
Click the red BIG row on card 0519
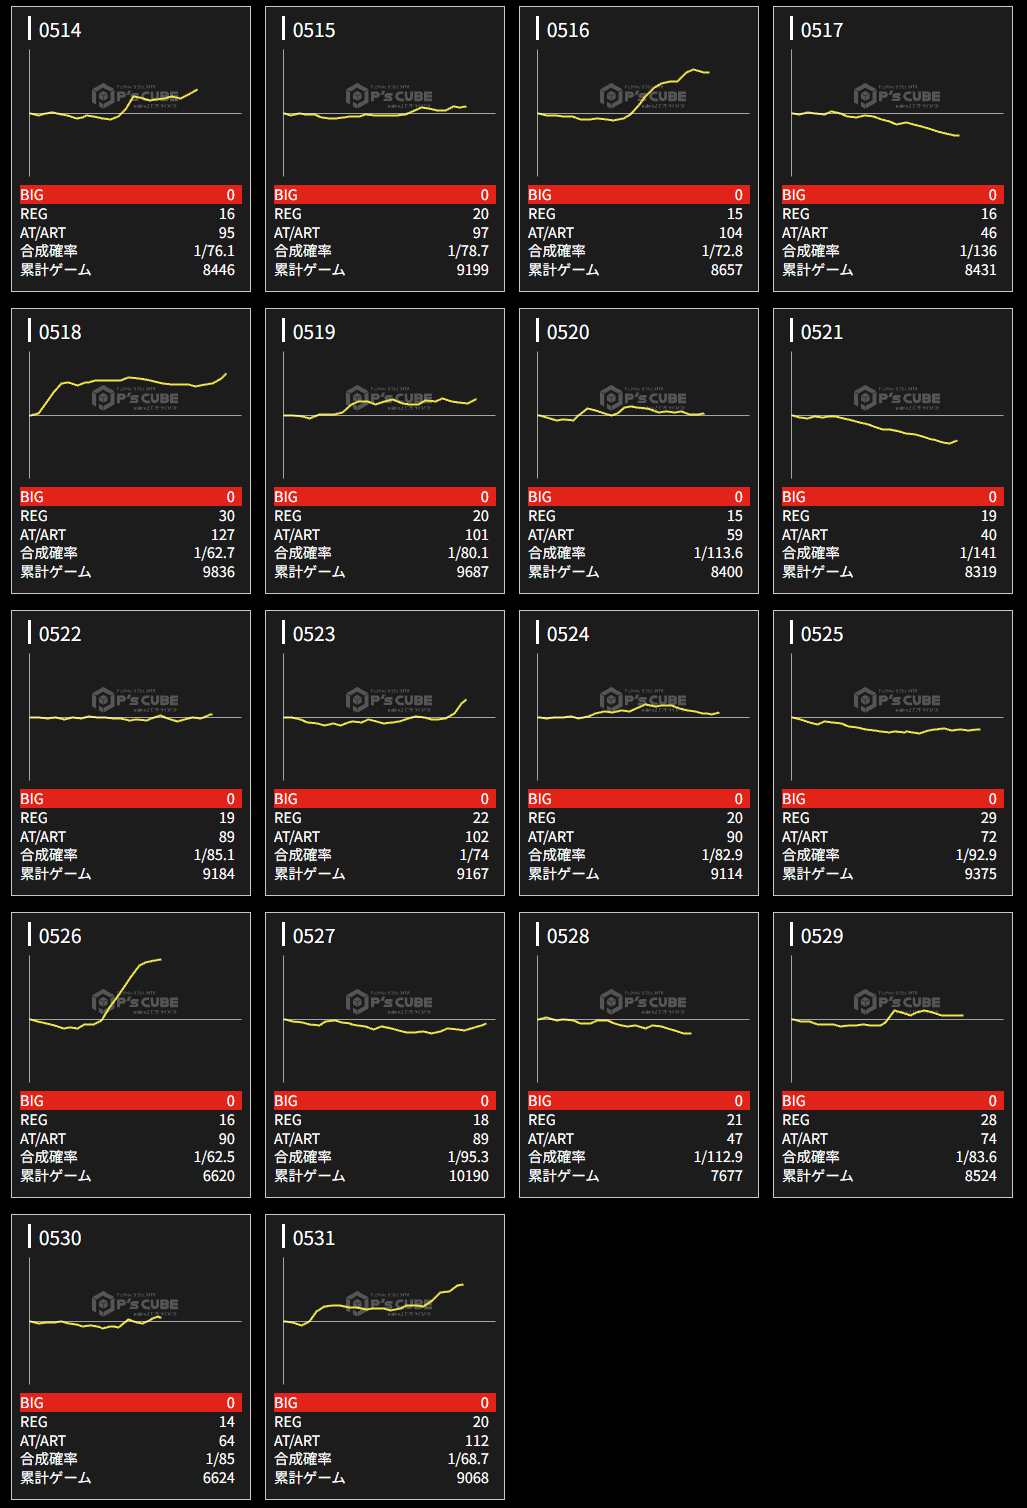385,497
